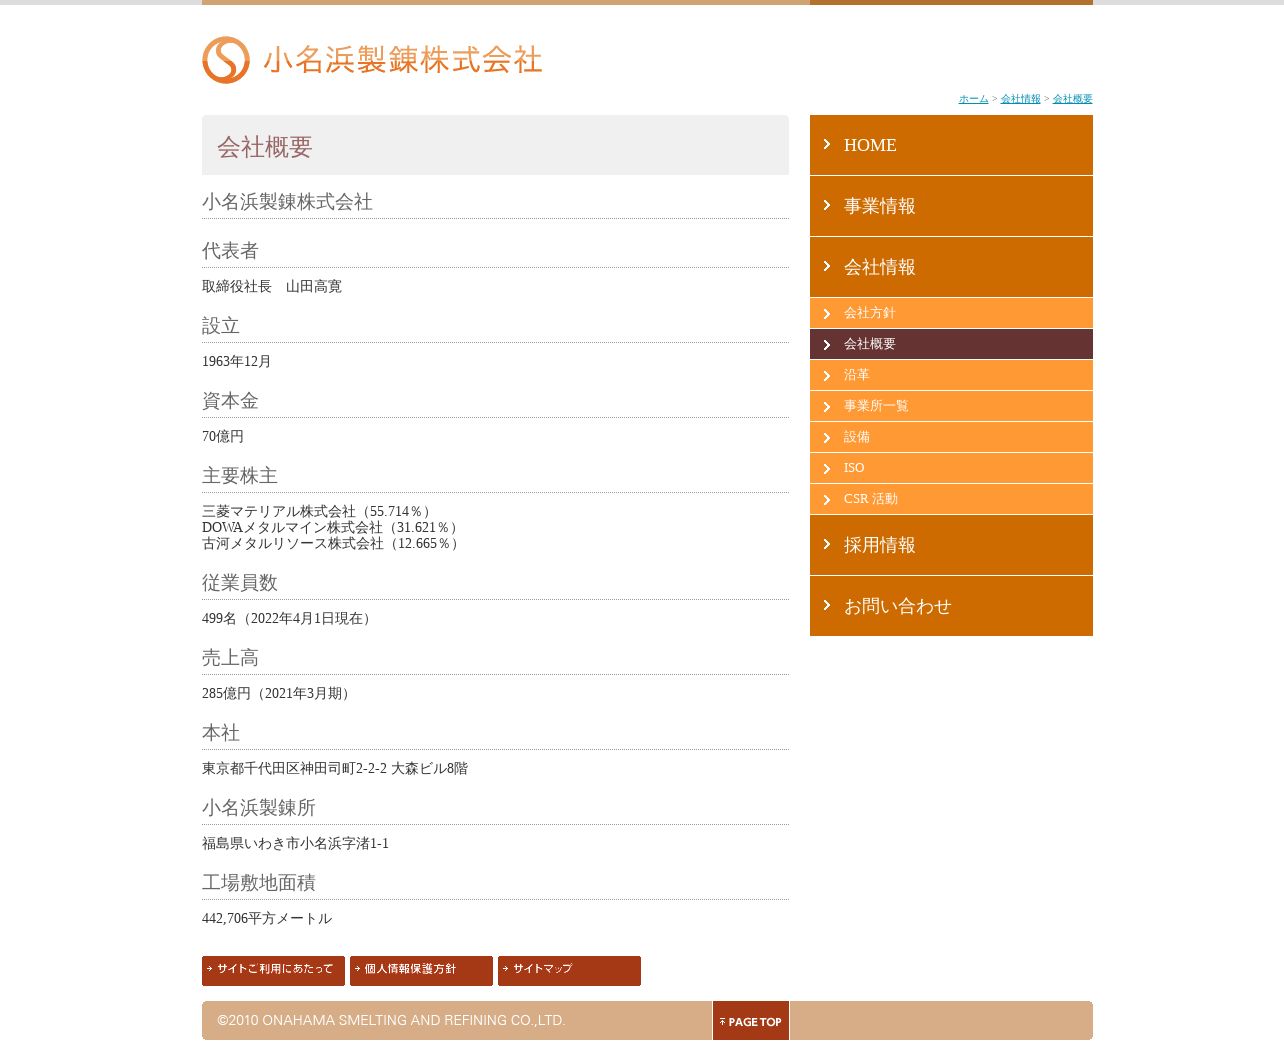Open the 会社情報 breadcrumb link
1284x1041 pixels.
(1020, 99)
